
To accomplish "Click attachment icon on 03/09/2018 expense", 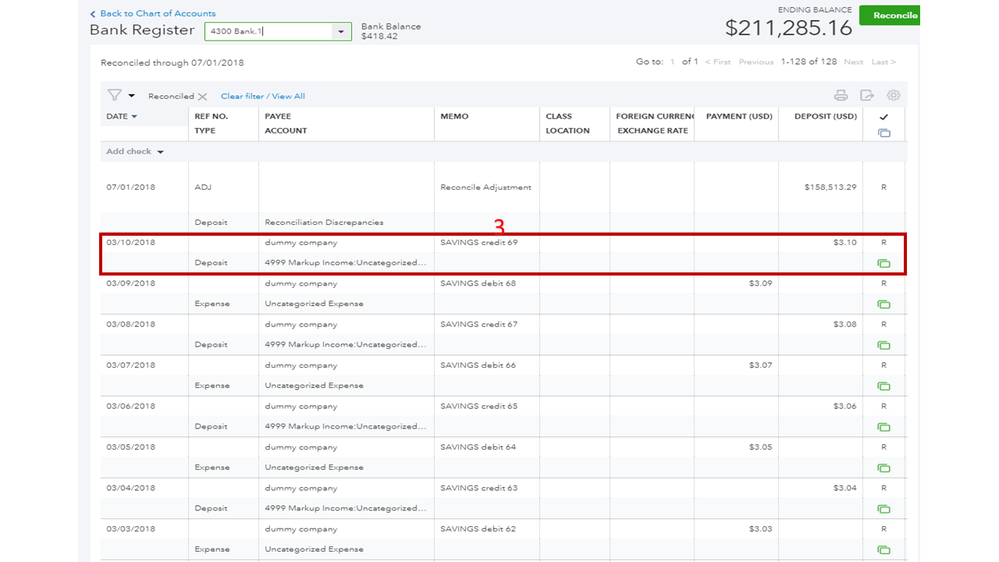I will 883,304.
